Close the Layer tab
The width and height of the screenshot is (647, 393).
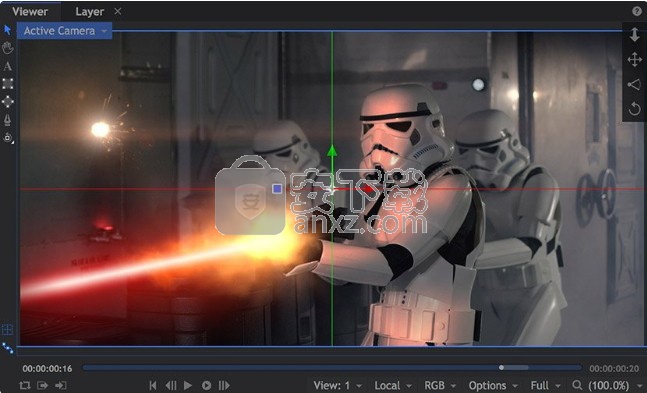coord(118,11)
